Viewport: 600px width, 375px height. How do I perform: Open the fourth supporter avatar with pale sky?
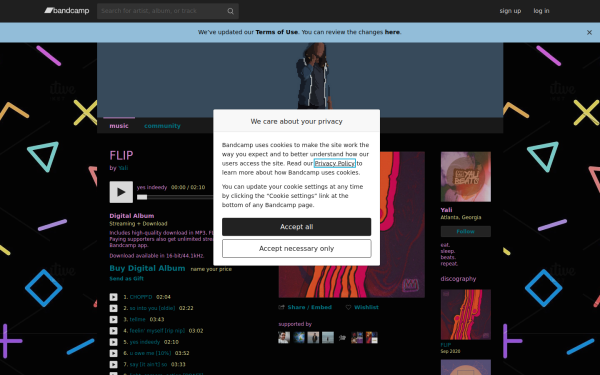328,338
